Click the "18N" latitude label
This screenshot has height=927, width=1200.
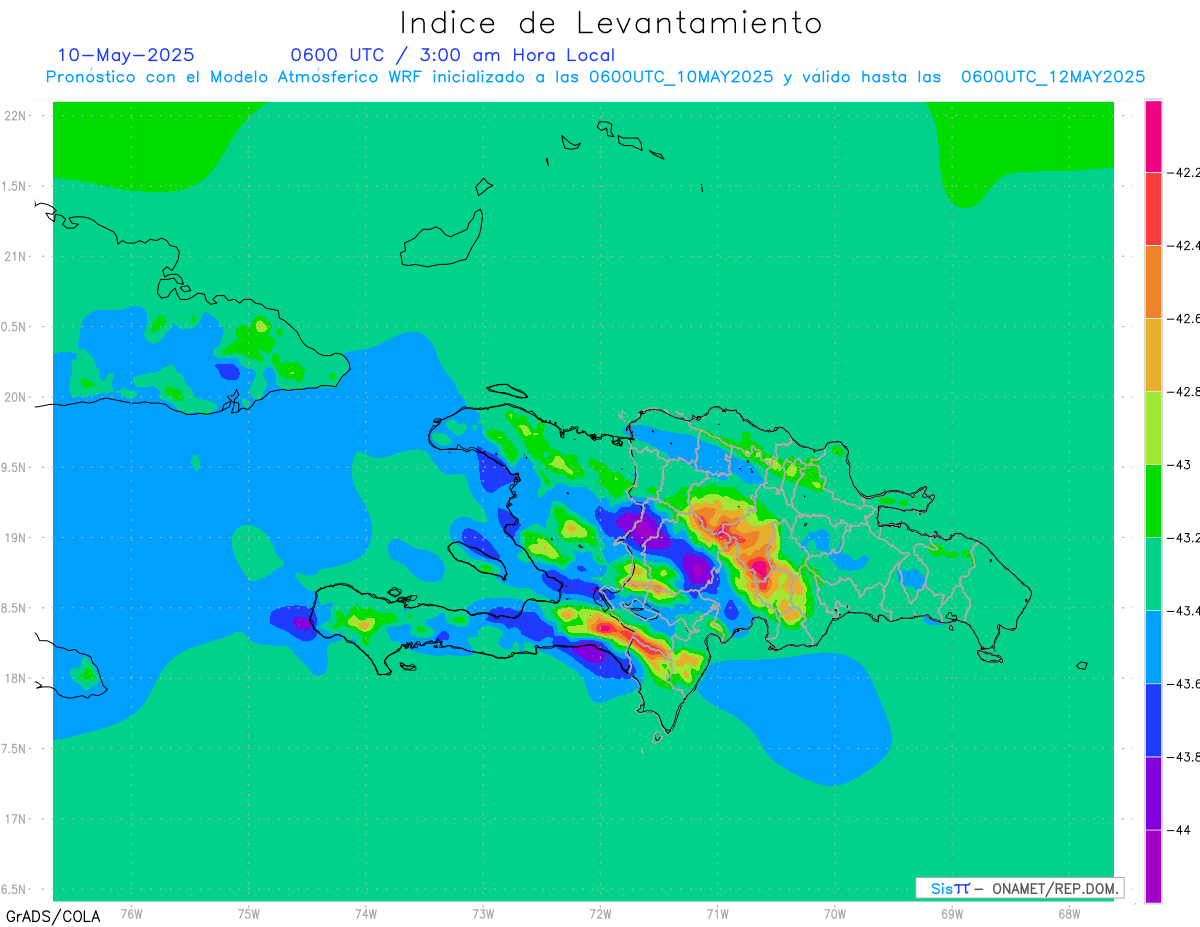(x=15, y=678)
